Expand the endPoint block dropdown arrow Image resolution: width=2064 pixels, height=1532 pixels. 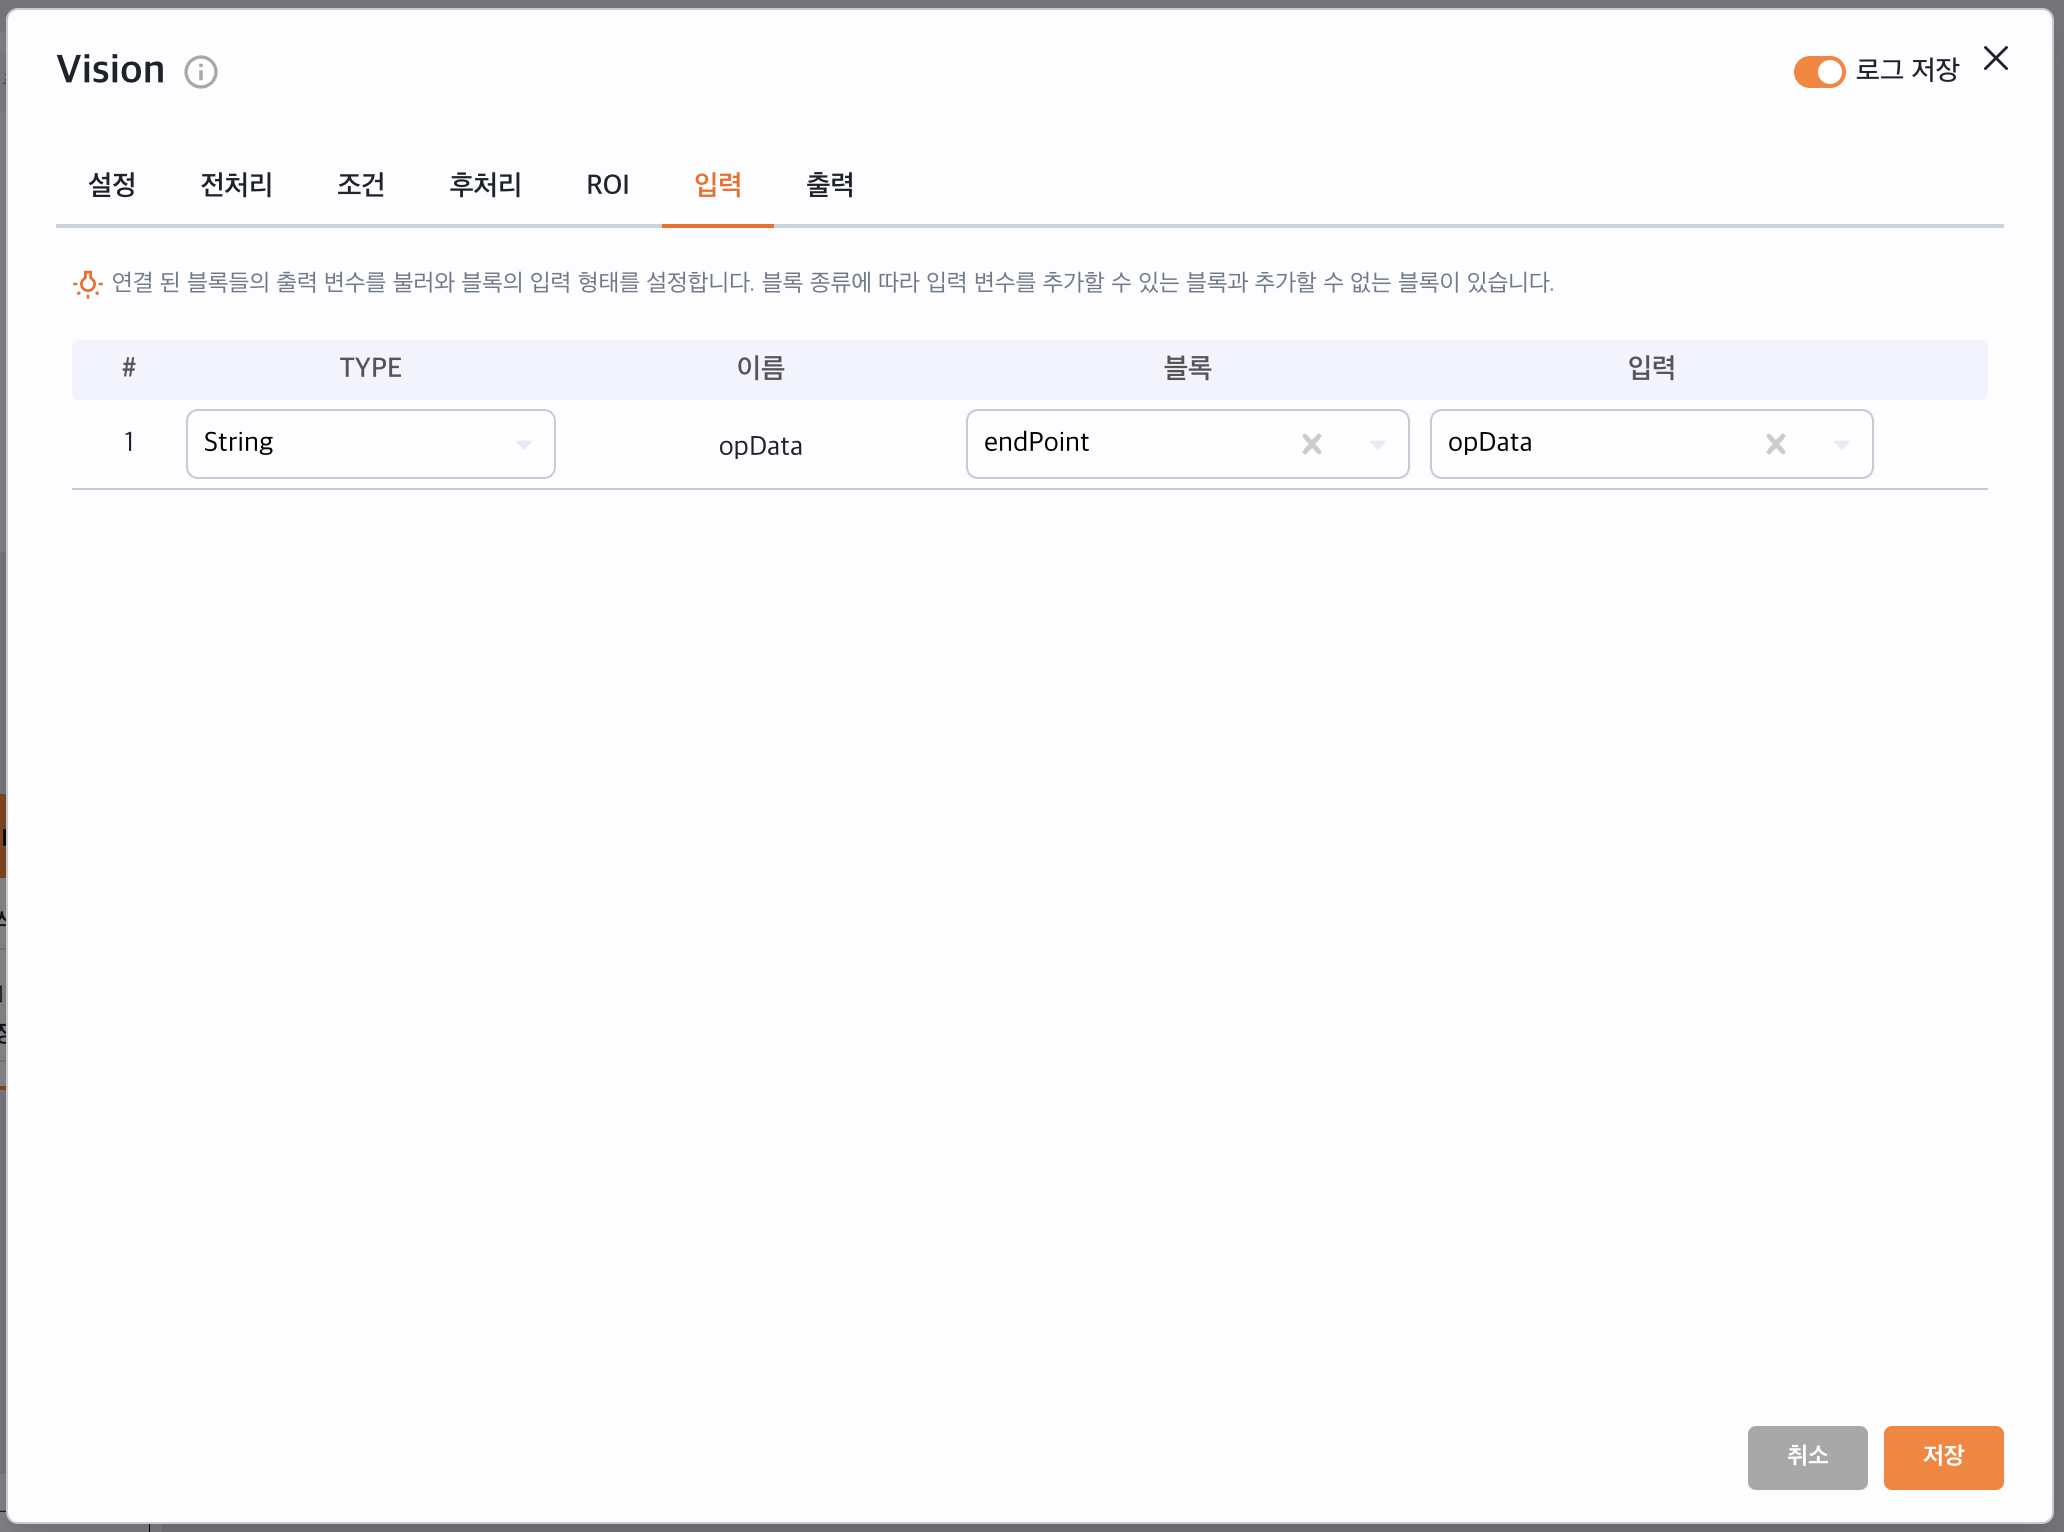(1378, 444)
